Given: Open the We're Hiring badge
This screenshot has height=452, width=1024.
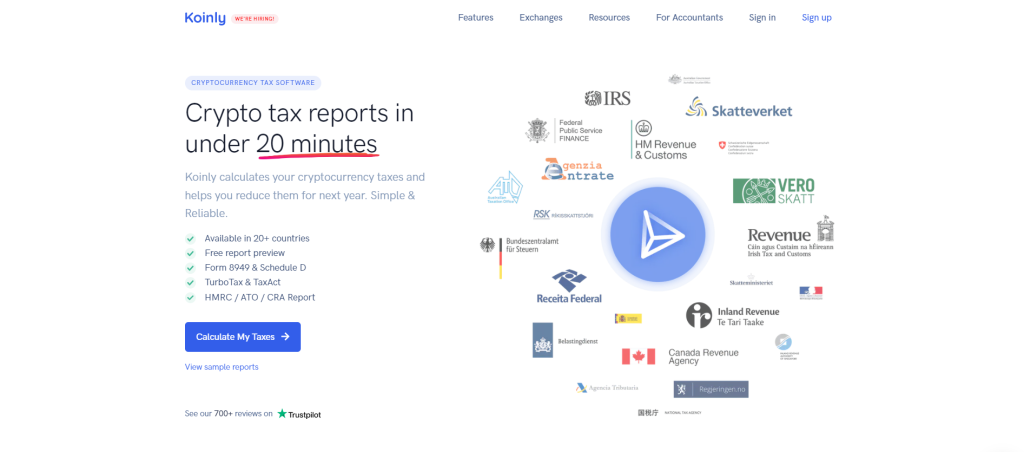Looking at the screenshot, I should tap(255, 19).
